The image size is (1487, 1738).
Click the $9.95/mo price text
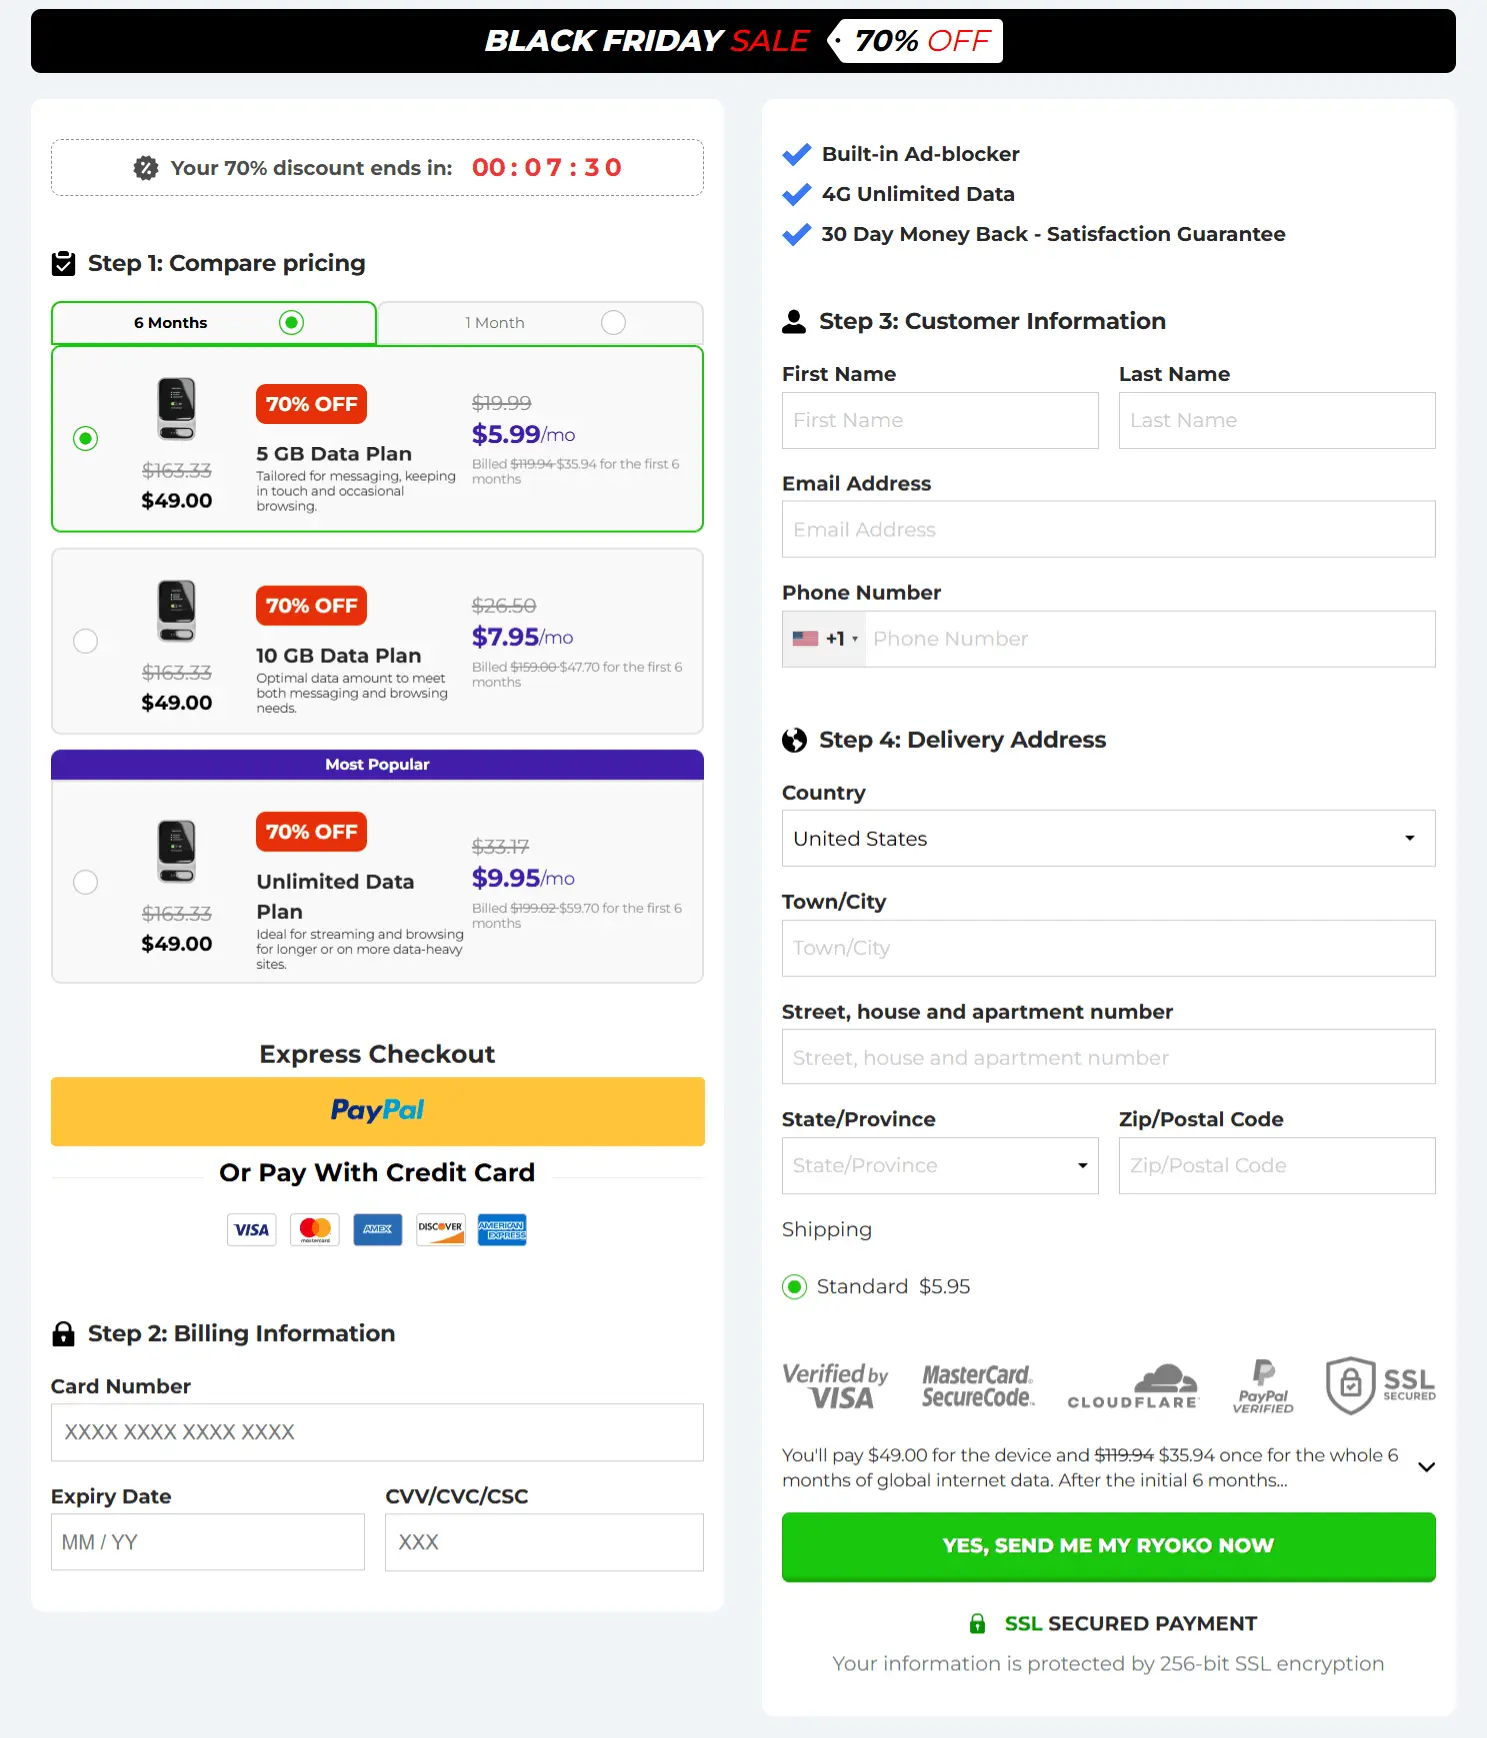523,878
